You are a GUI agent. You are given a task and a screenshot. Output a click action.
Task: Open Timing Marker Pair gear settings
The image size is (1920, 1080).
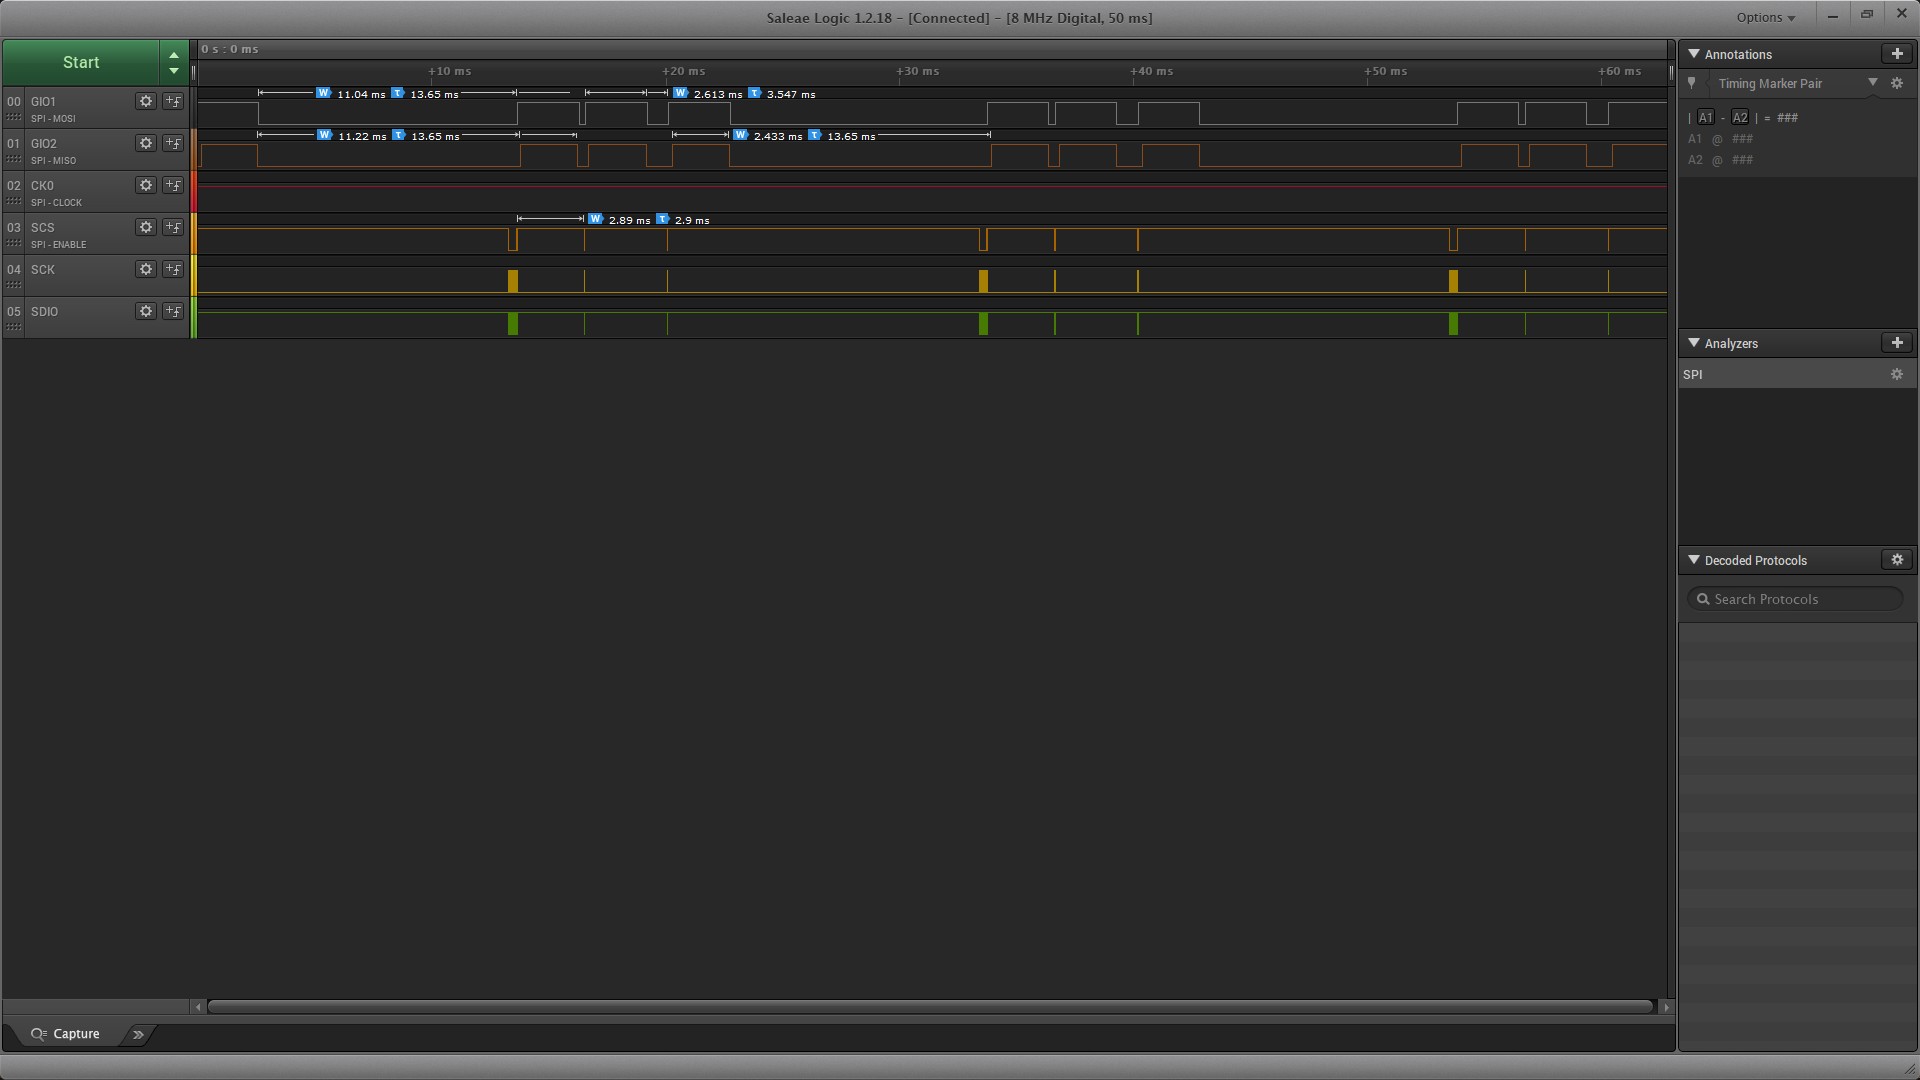pyautogui.click(x=1897, y=84)
